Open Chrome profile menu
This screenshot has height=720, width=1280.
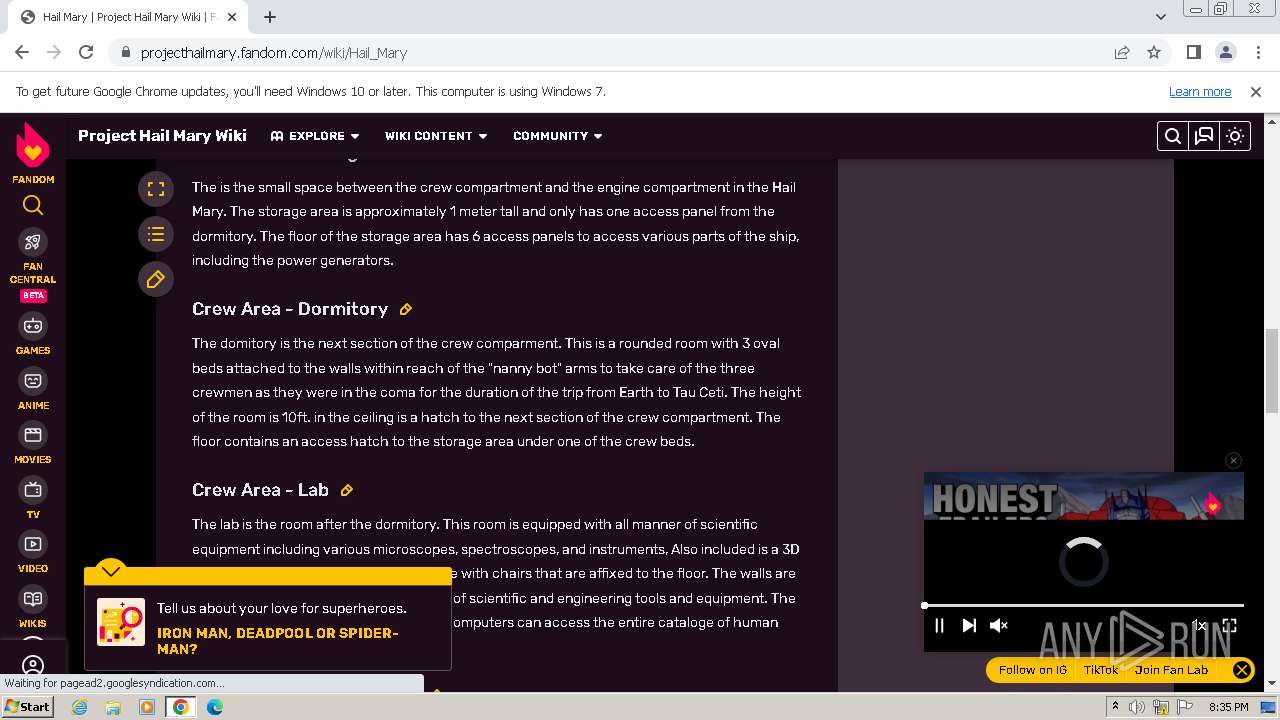click(x=1226, y=53)
